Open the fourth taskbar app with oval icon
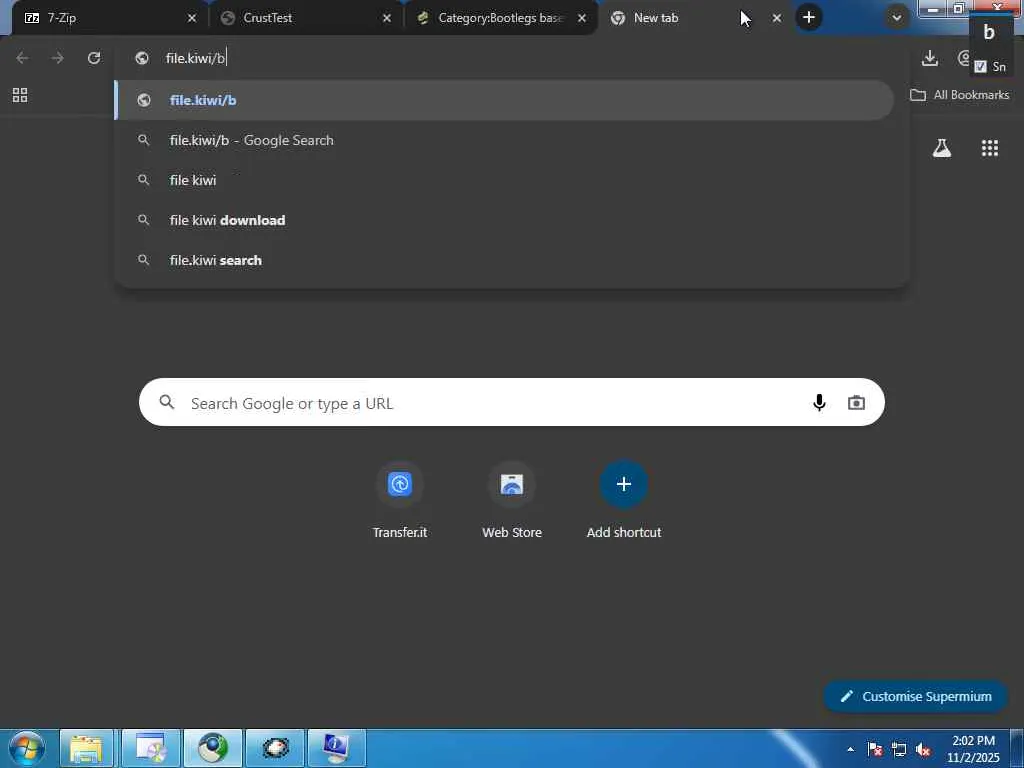The image size is (1024, 768). point(276,748)
